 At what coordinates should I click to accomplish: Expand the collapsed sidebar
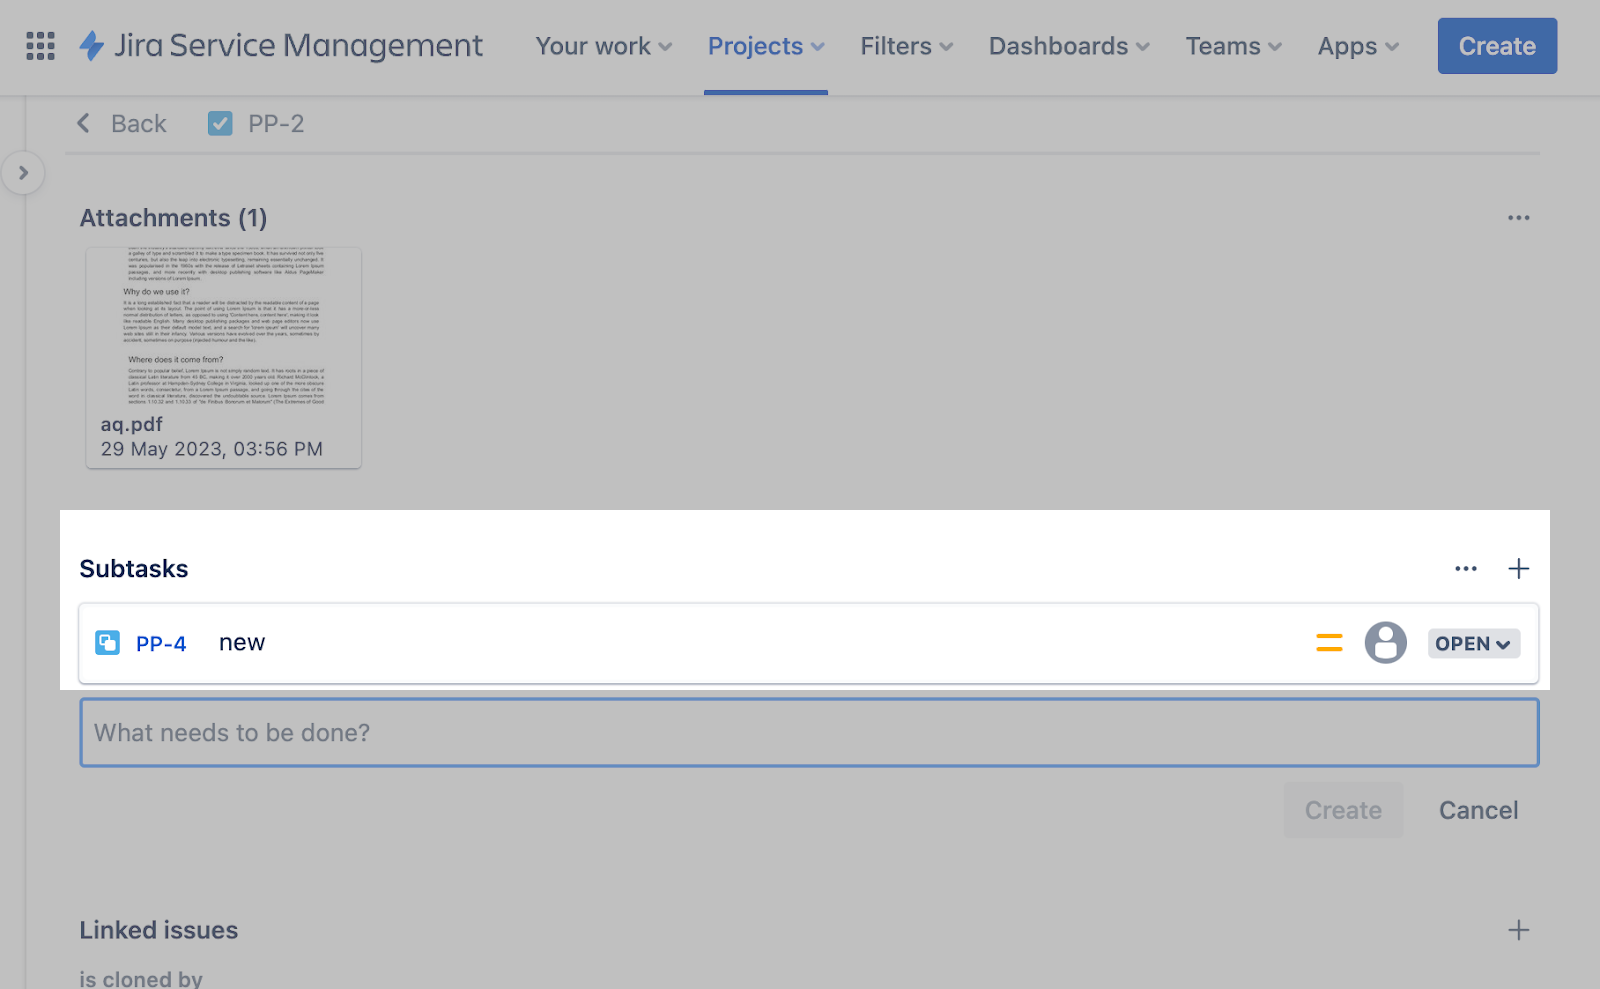point(23,173)
